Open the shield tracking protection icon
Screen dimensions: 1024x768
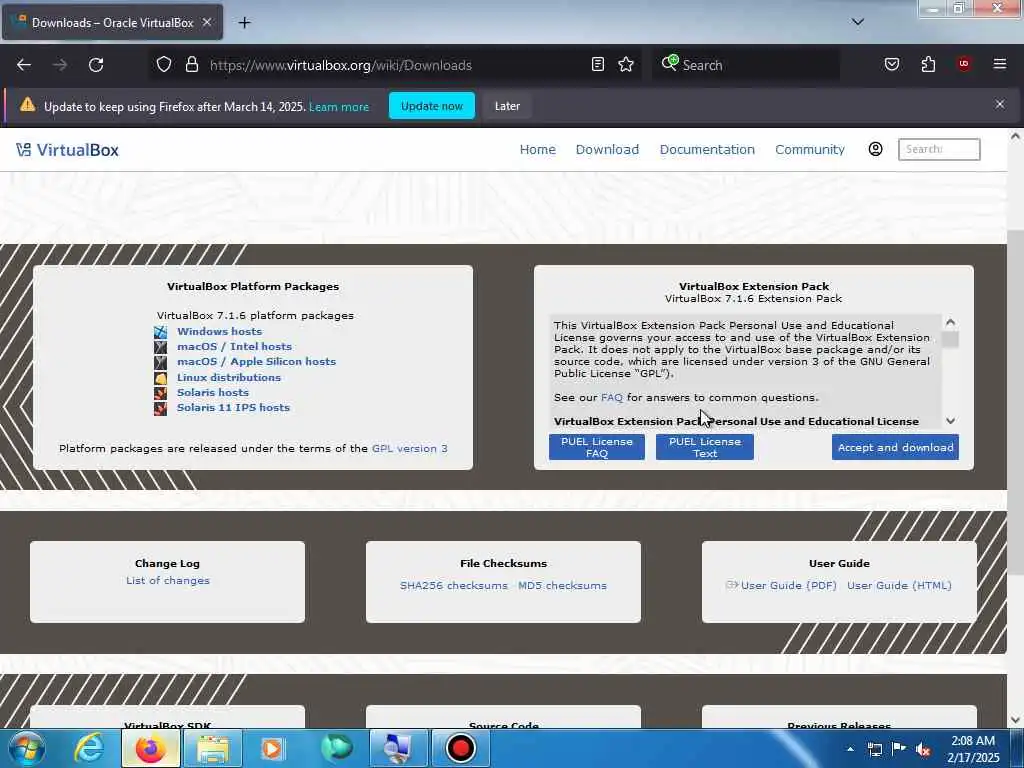tap(164, 65)
